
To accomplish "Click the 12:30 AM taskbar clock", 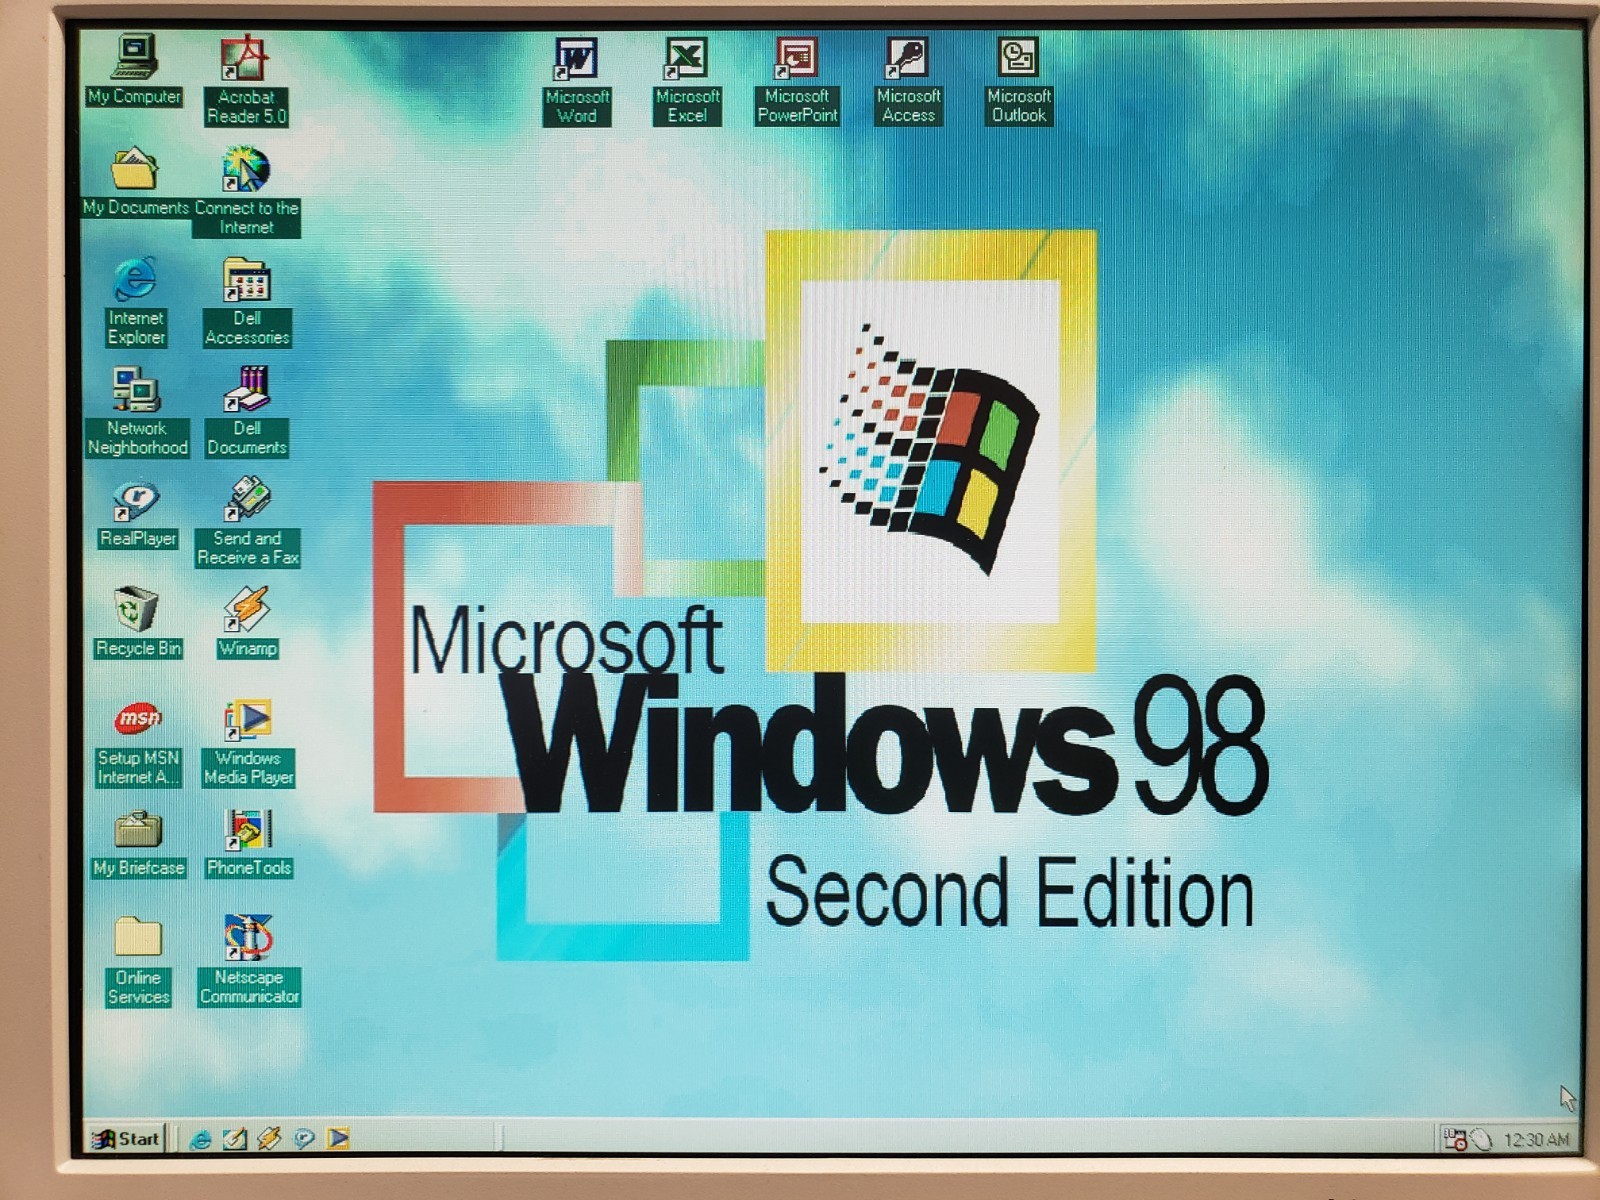I will click(1536, 1140).
